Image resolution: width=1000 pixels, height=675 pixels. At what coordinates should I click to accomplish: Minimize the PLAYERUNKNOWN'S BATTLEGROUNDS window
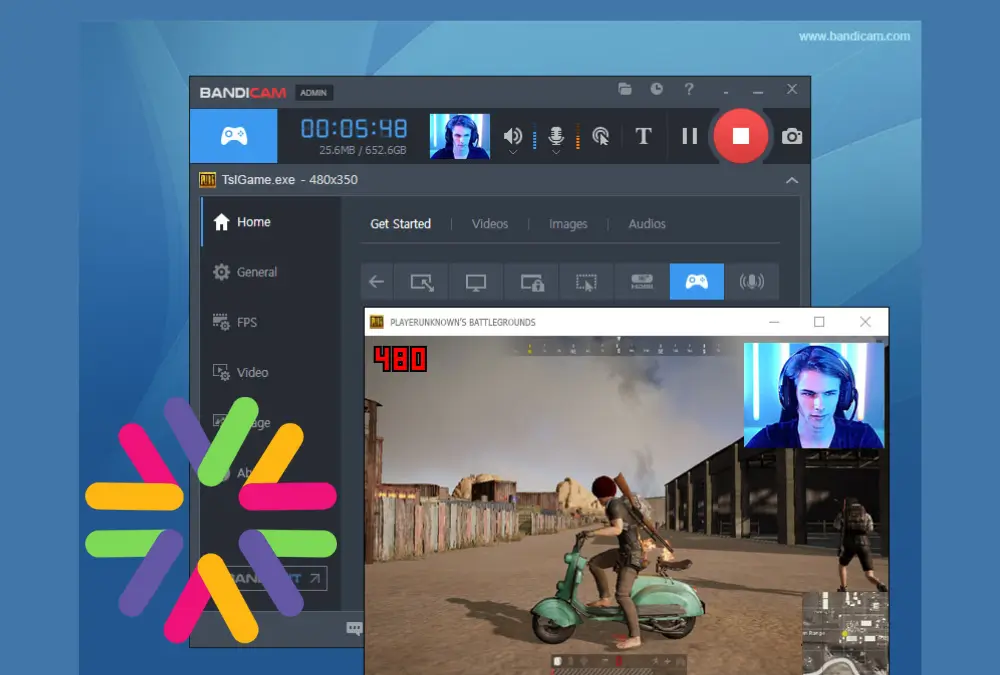(x=774, y=322)
